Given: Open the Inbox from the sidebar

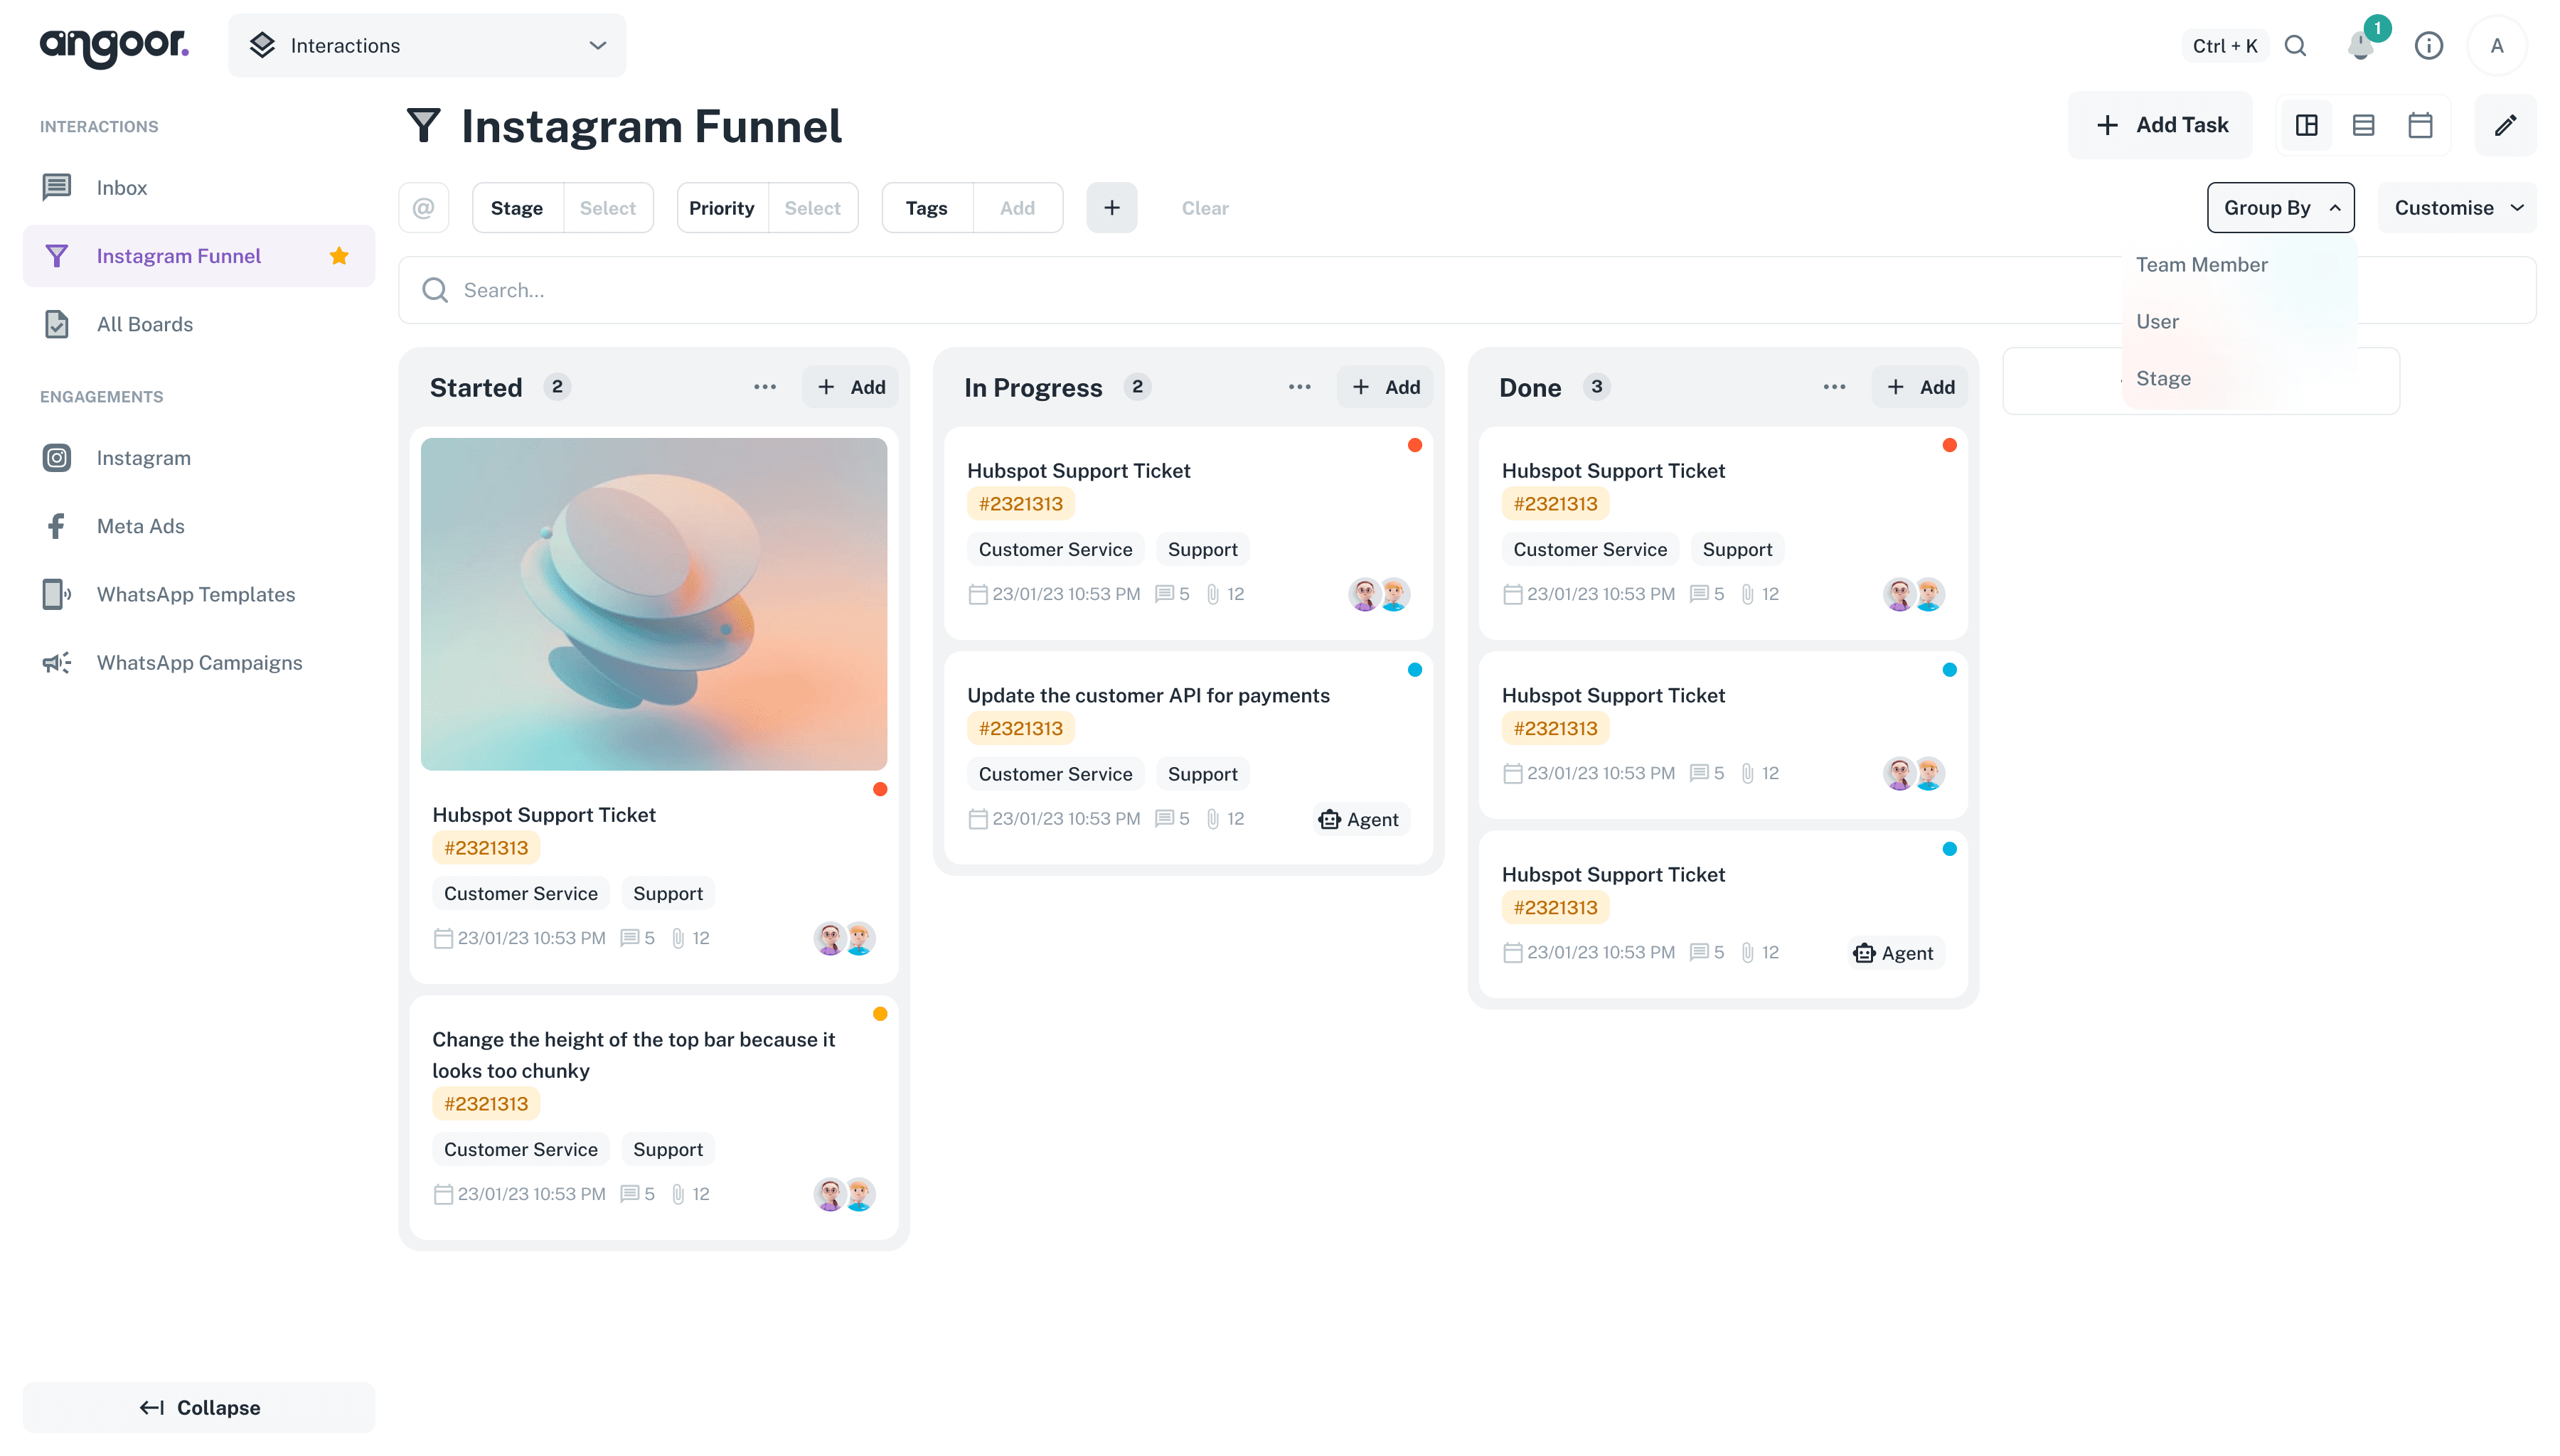Looking at the screenshot, I should click(x=121, y=187).
